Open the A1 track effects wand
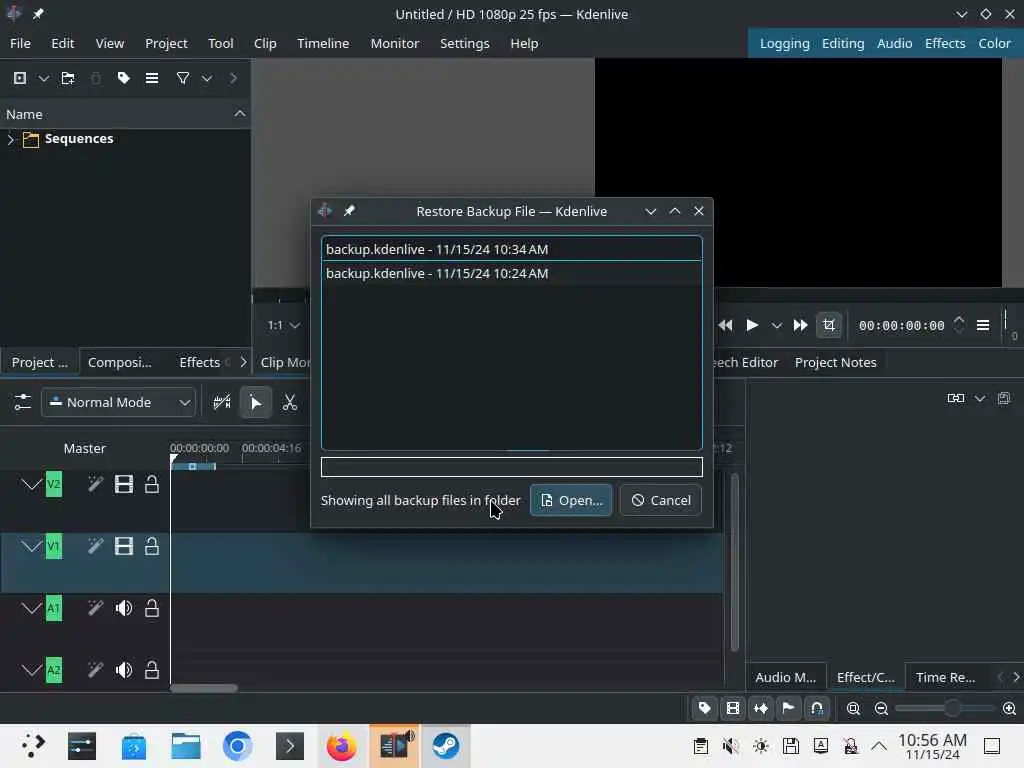The image size is (1024, 768). tap(95, 609)
